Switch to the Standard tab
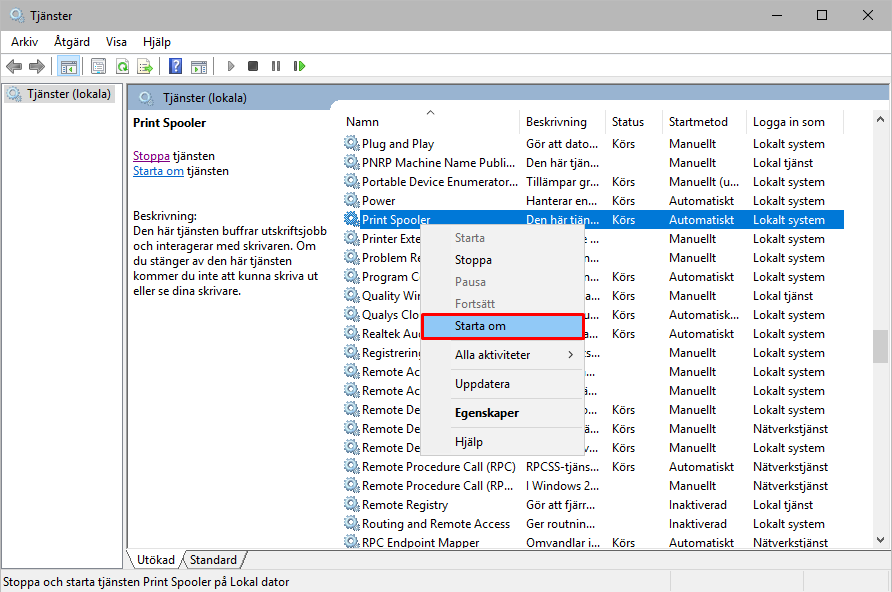 click(213, 560)
